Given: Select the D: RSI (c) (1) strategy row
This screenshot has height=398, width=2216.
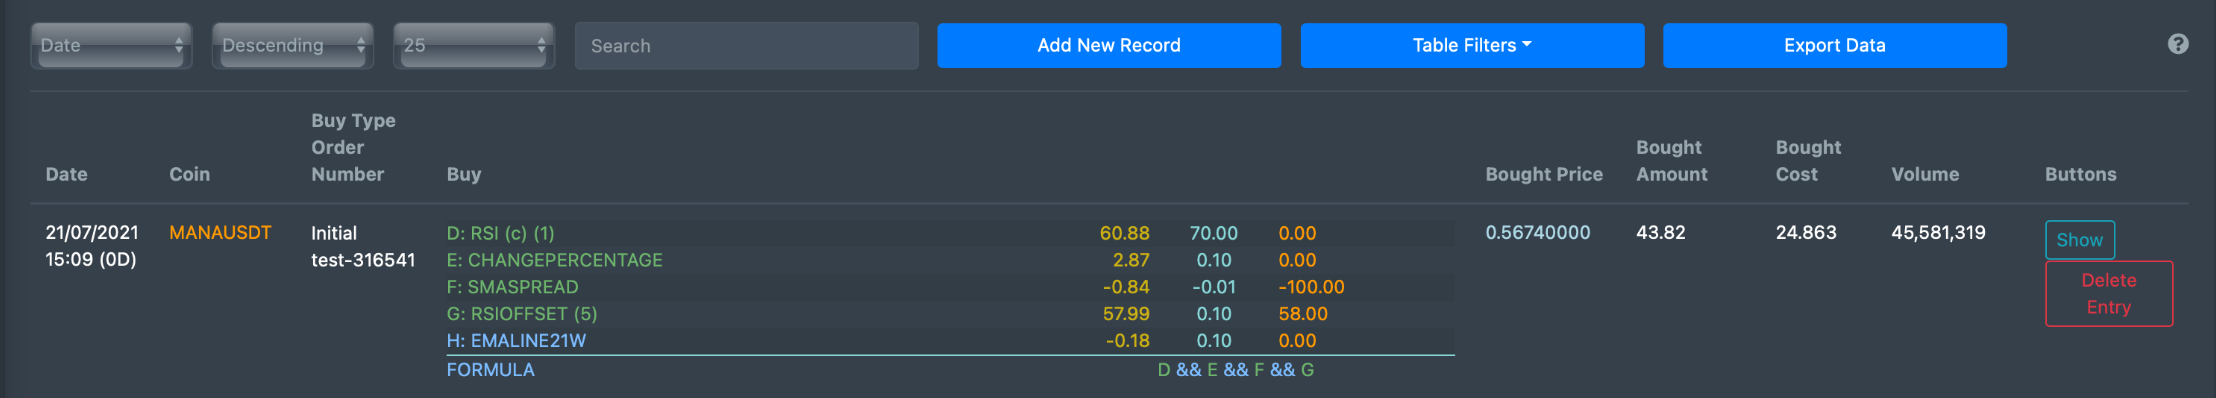Looking at the screenshot, I should (x=950, y=233).
